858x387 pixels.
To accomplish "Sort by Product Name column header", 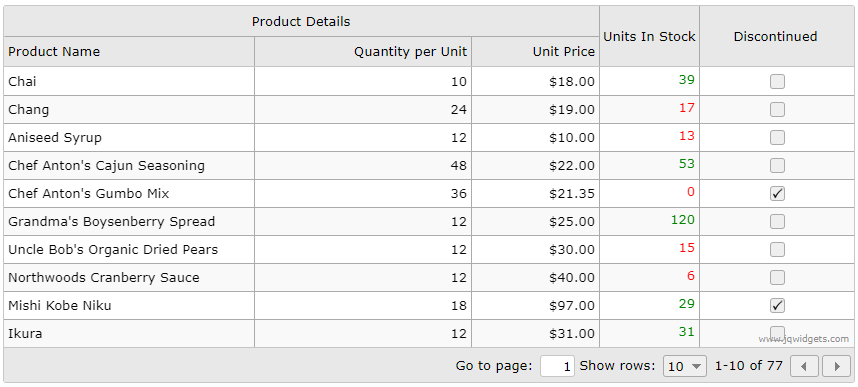I will pyautogui.click(x=129, y=52).
